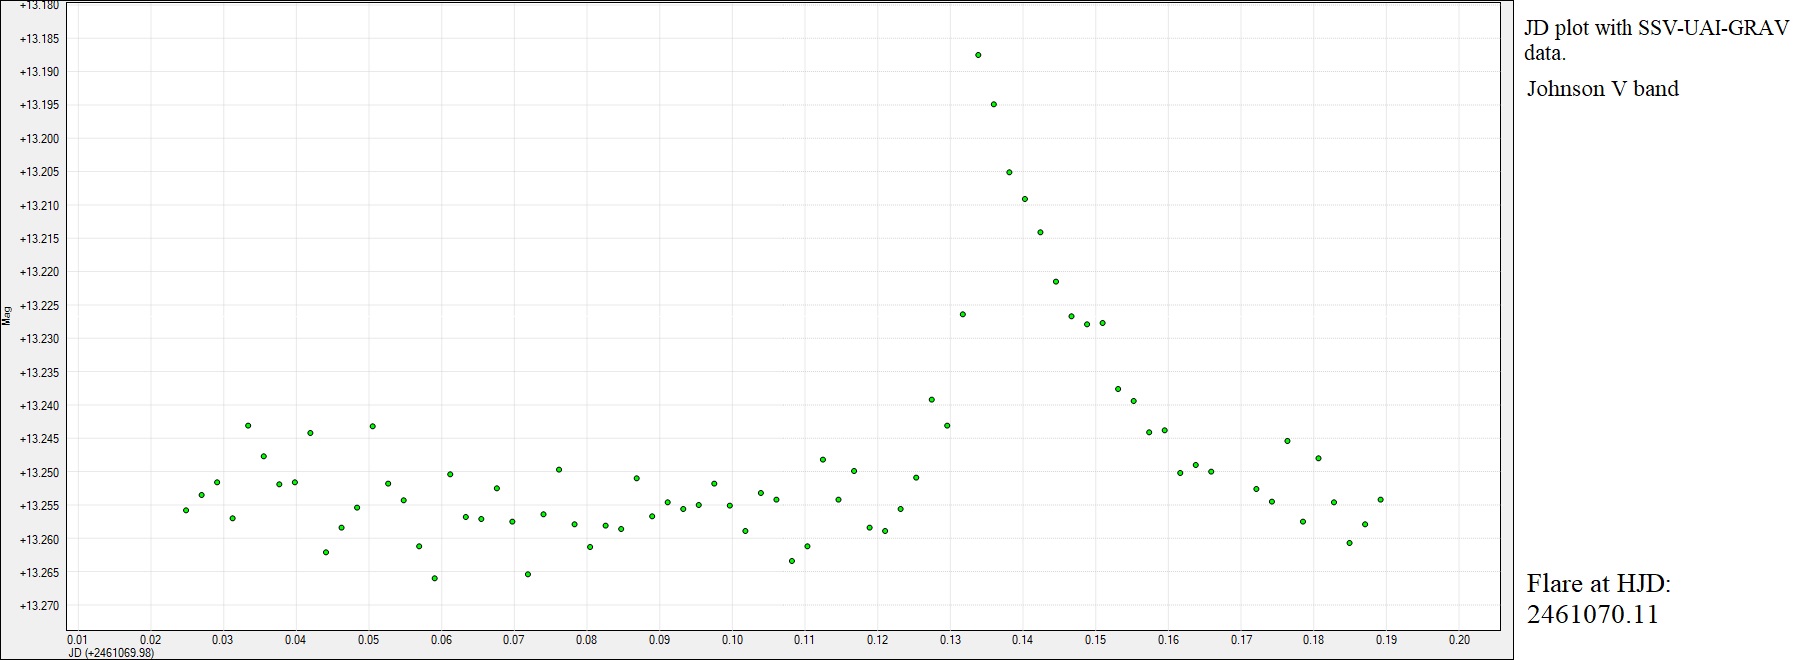Click the data point near magnitude 13.226 on rising edge
The image size is (1800, 660).
[963, 314]
